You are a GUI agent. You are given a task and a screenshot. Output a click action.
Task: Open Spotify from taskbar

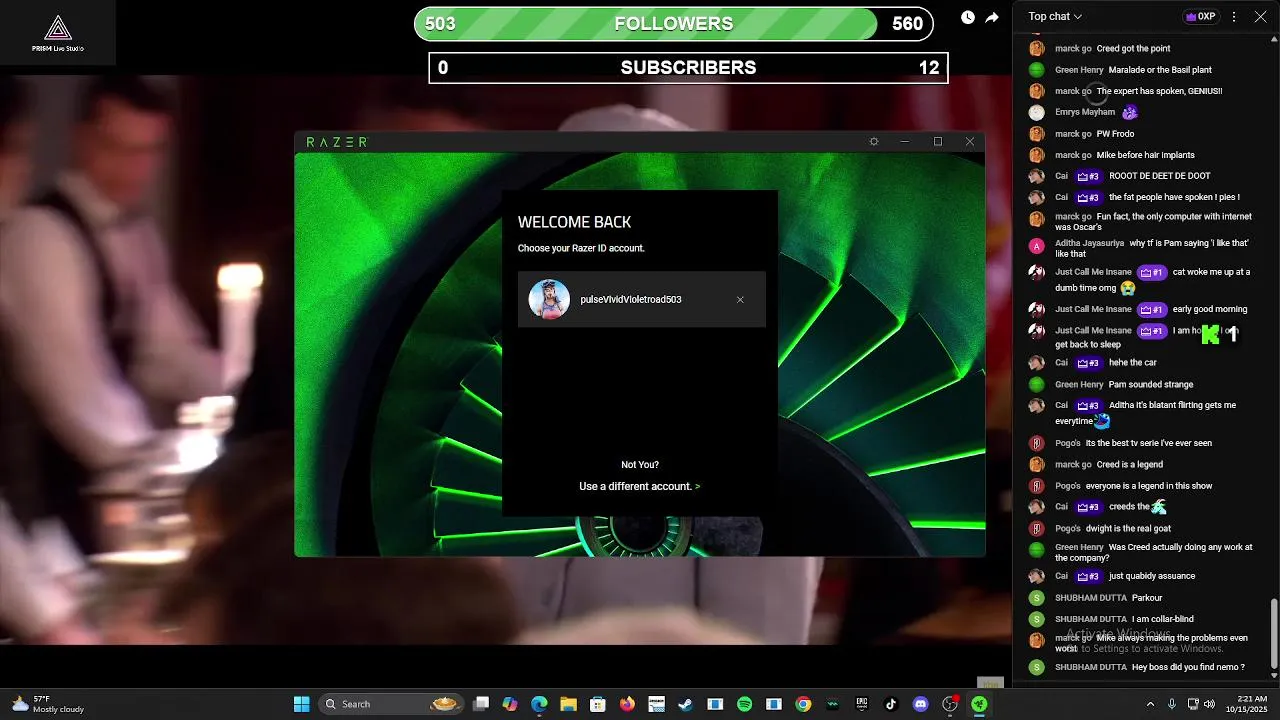[x=744, y=704]
